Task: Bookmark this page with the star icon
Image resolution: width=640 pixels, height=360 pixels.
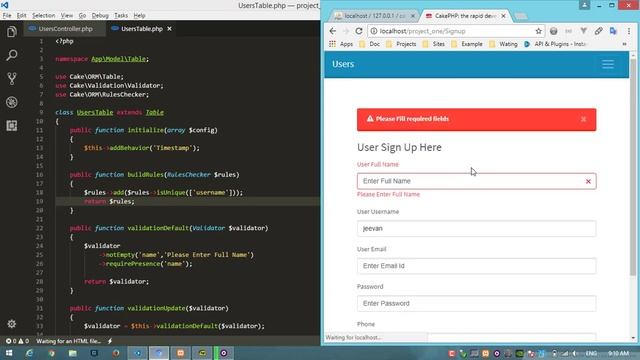Action: (538, 31)
